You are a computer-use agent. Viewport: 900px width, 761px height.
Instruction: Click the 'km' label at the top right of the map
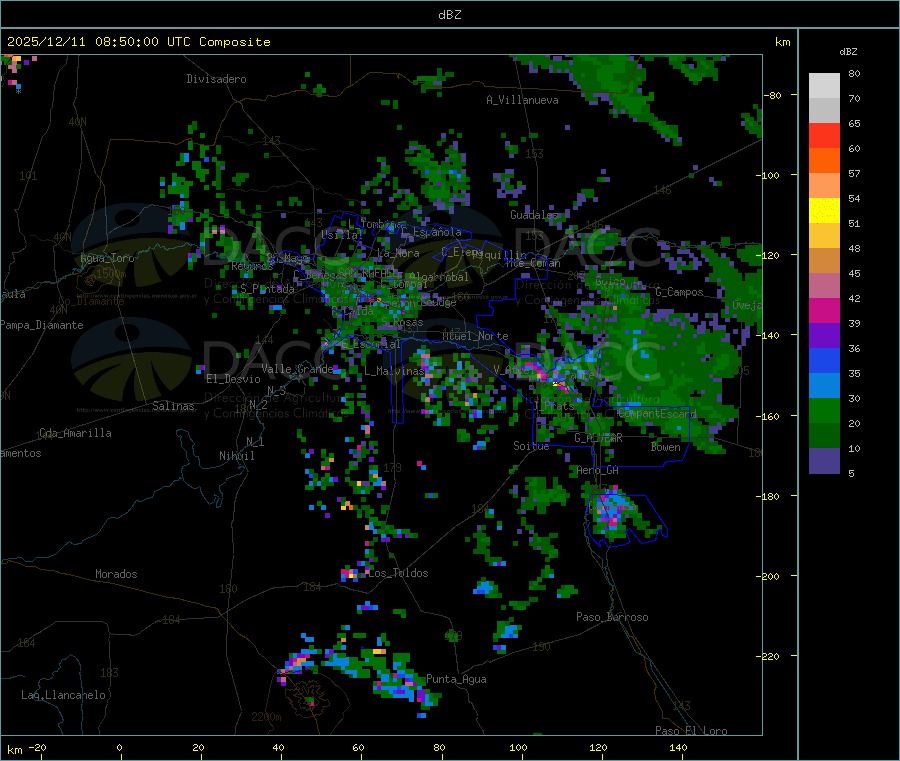pyautogui.click(x=782, y=42)
